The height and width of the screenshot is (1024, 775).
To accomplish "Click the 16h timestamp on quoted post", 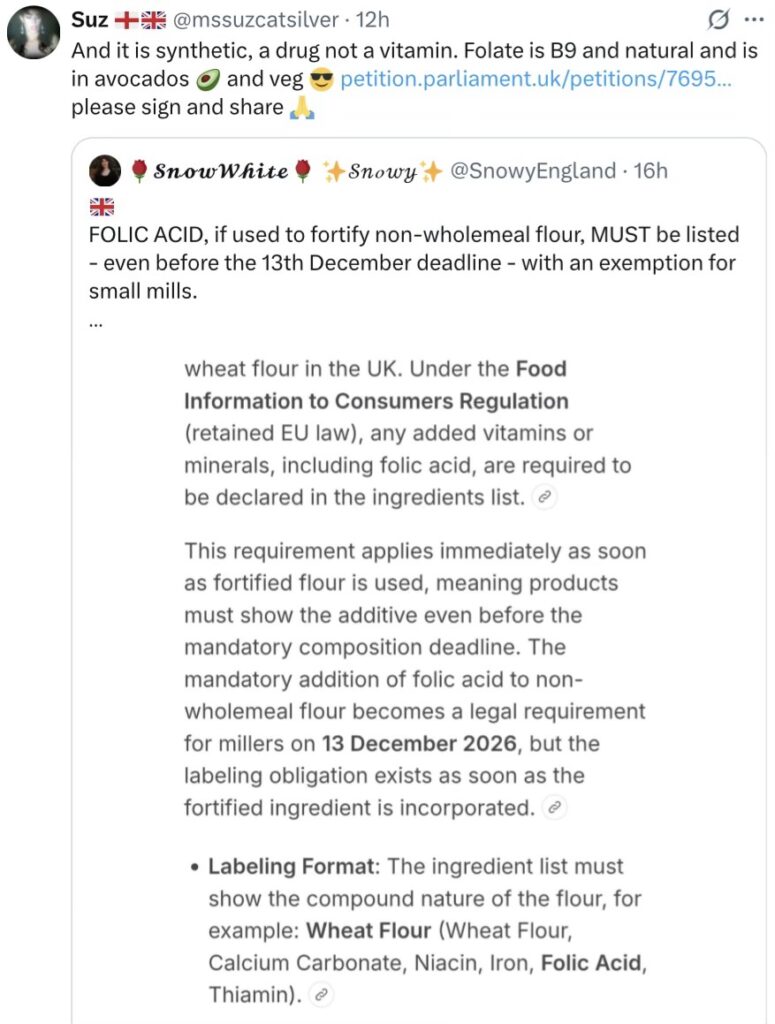I will (650, 170).
